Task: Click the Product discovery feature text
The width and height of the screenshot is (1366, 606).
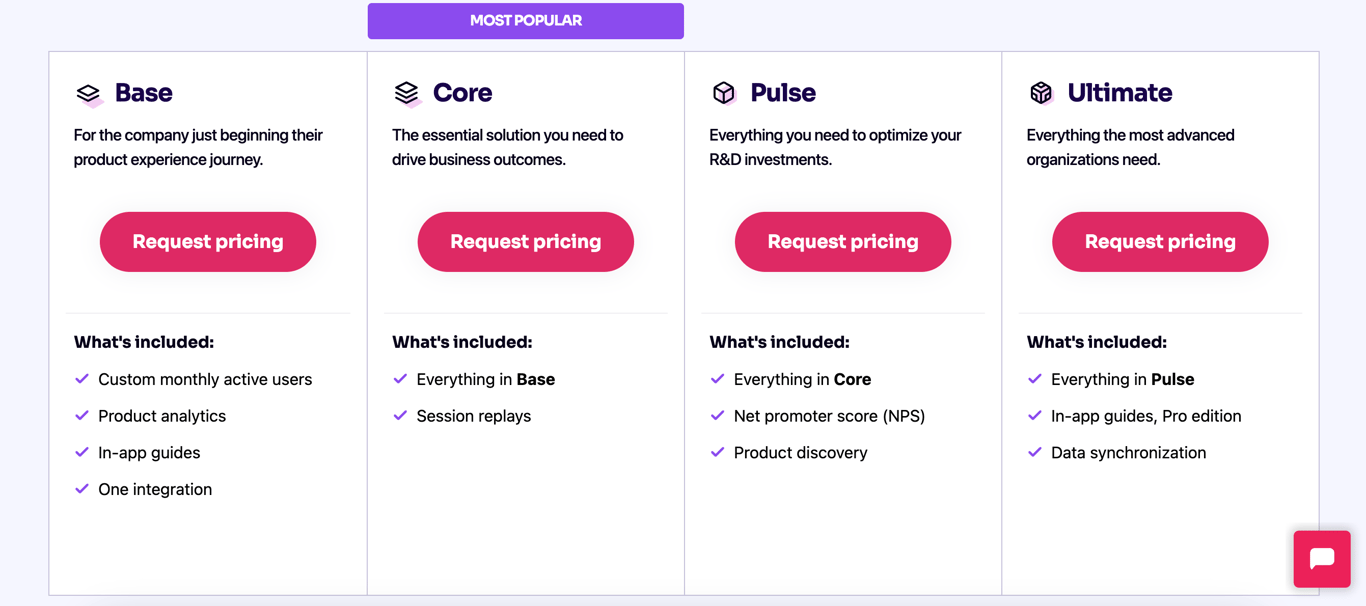Action: pos(800,453)
